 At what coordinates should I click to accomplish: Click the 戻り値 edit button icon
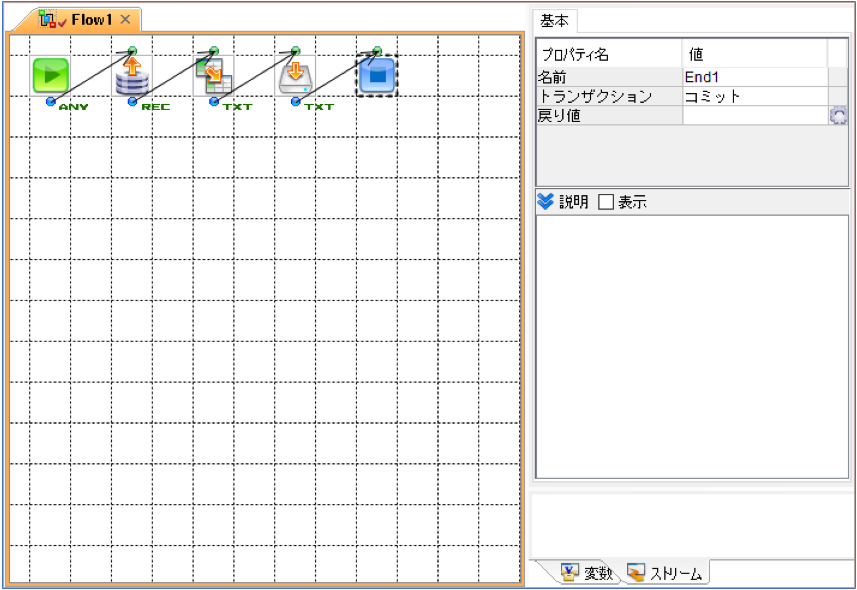[x=838, y=115]
